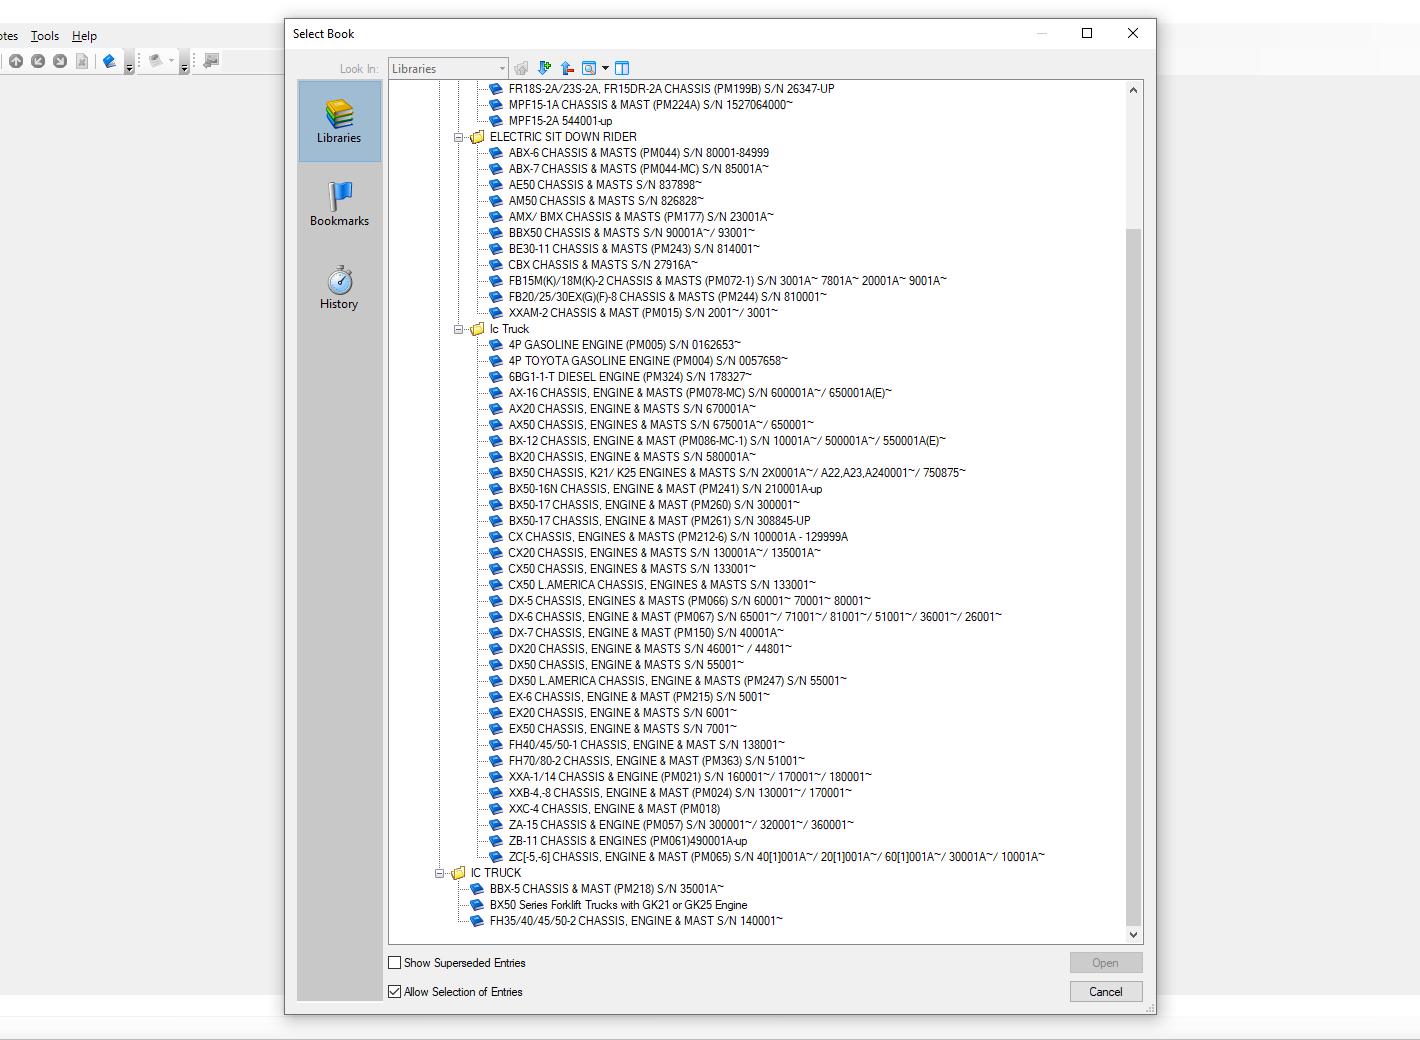1420x1040 pixels.
Task: Select book icon for ABX-6 CHASSIS & MASTS
Action: click(x=496, y=153)
